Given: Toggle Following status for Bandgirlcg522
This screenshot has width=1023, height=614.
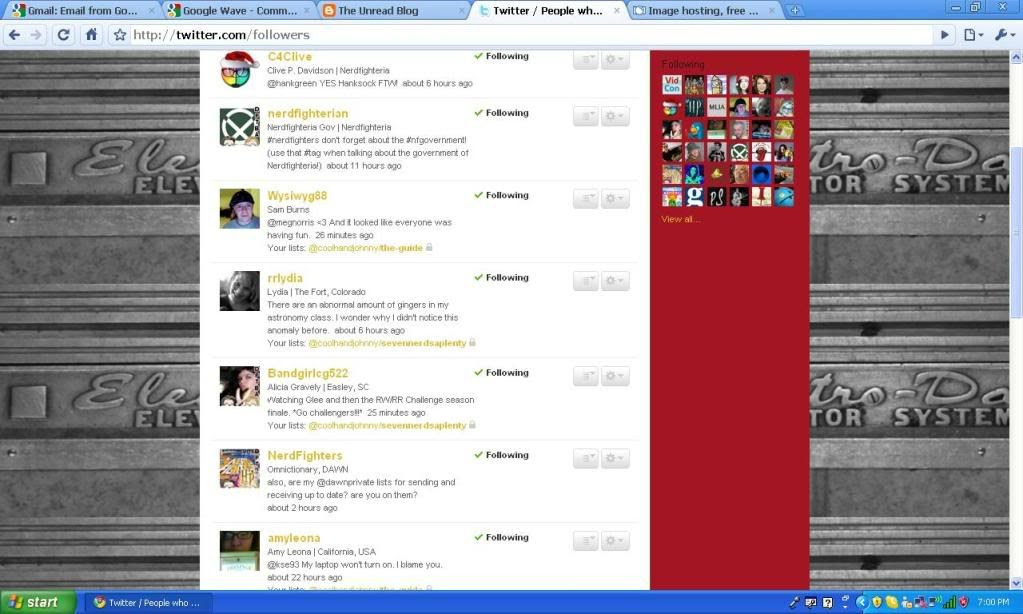Looking at the screenshot, I should tap(501, 373).
